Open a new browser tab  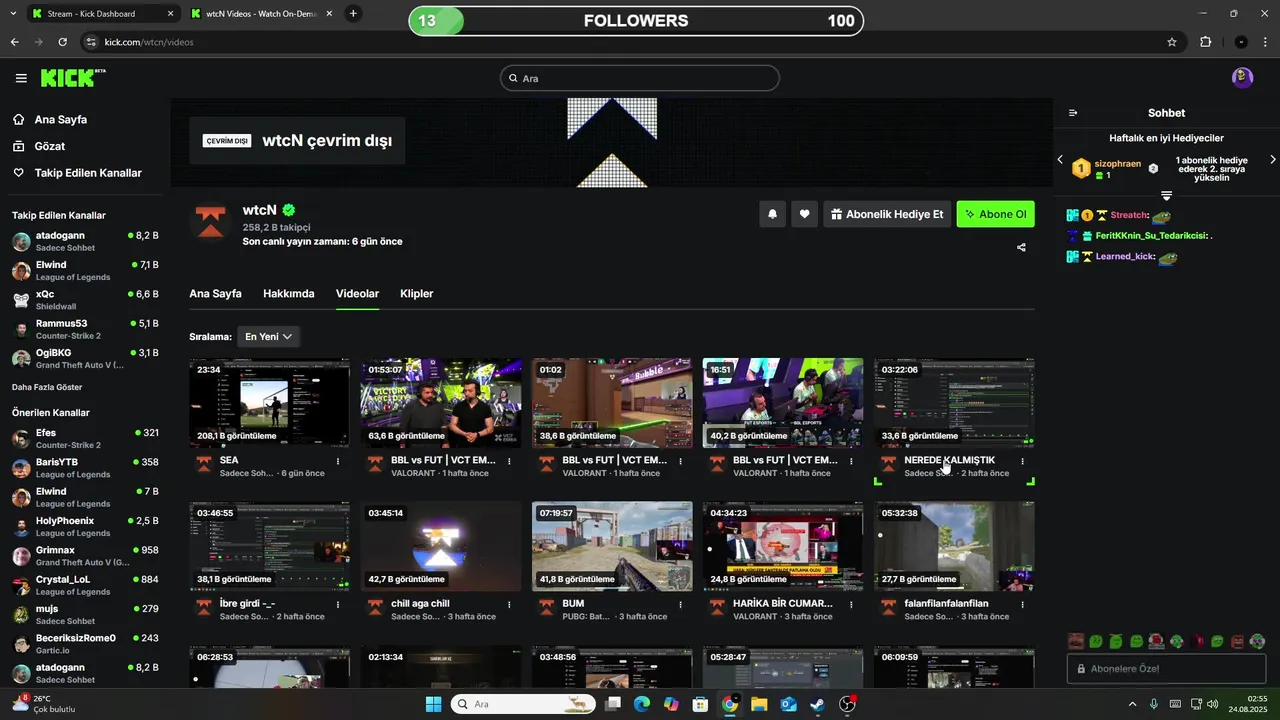click(353, 14)
